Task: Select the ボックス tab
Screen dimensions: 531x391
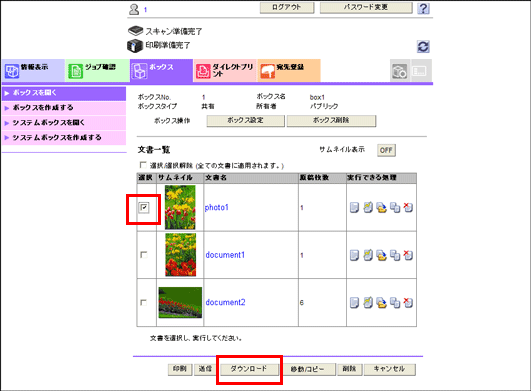Action: tap(162, 70)
